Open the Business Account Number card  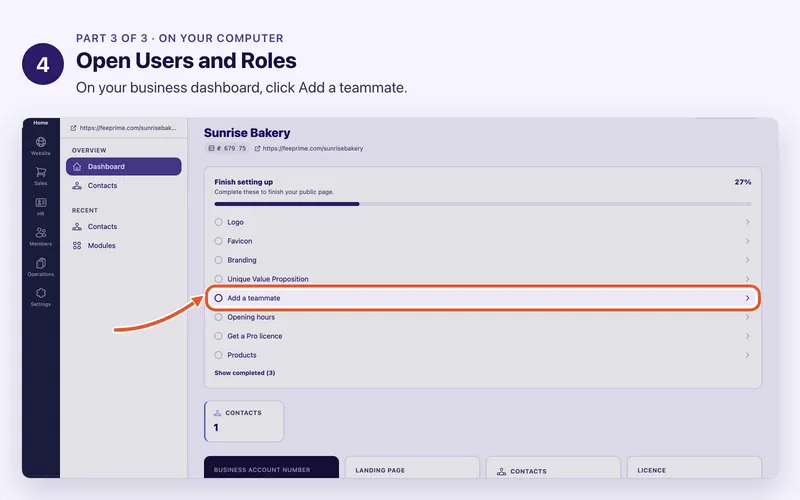point(271,467)
